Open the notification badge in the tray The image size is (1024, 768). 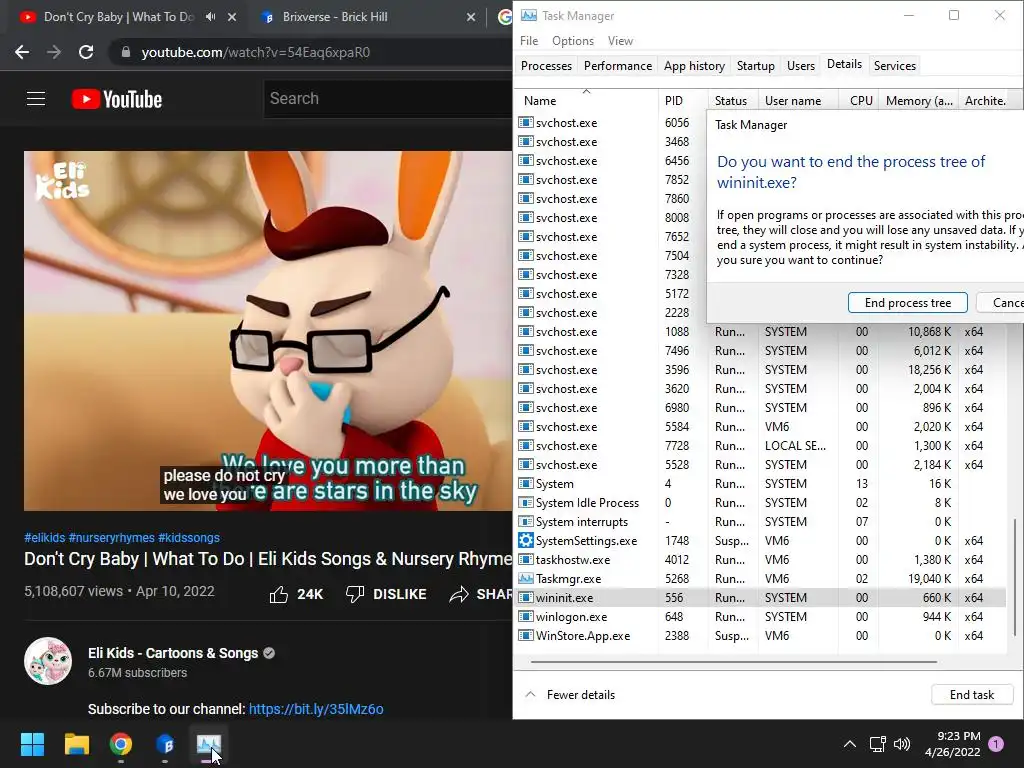996,744
